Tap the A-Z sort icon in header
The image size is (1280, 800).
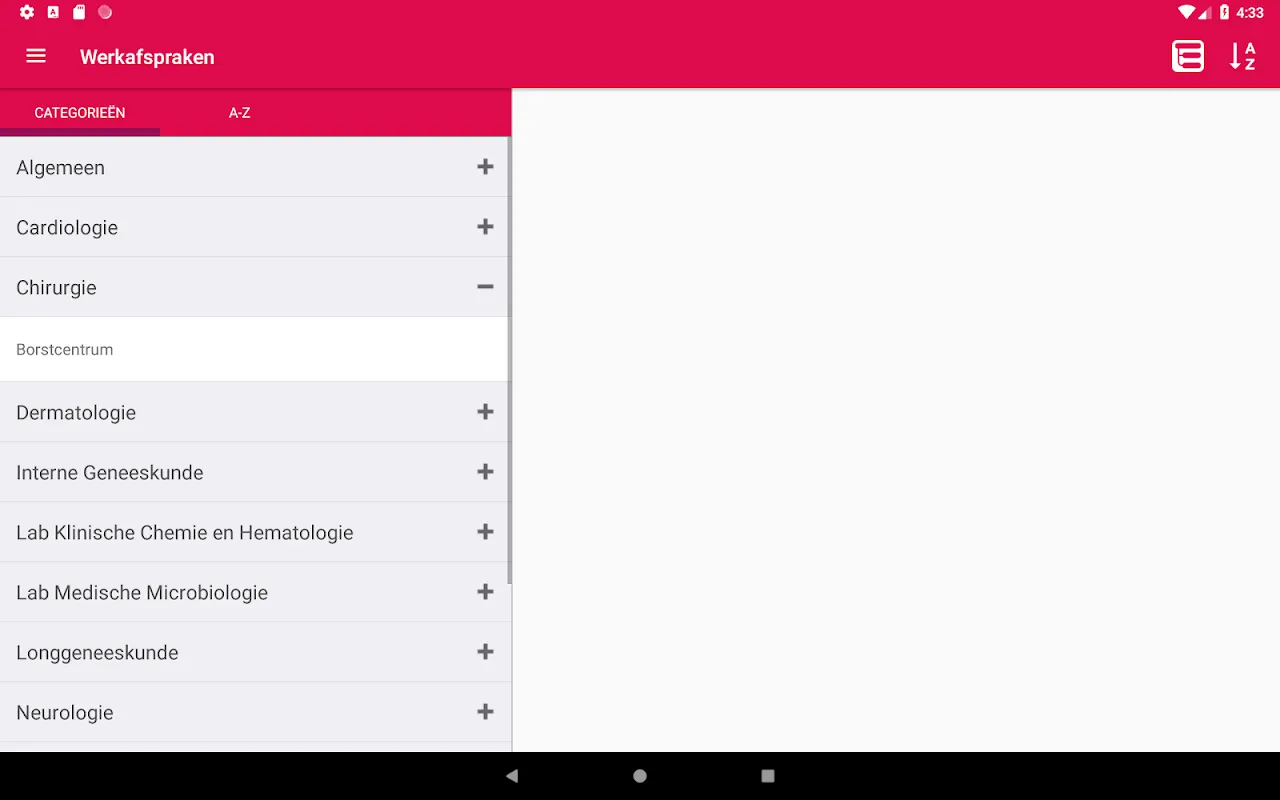(1242, 56)
